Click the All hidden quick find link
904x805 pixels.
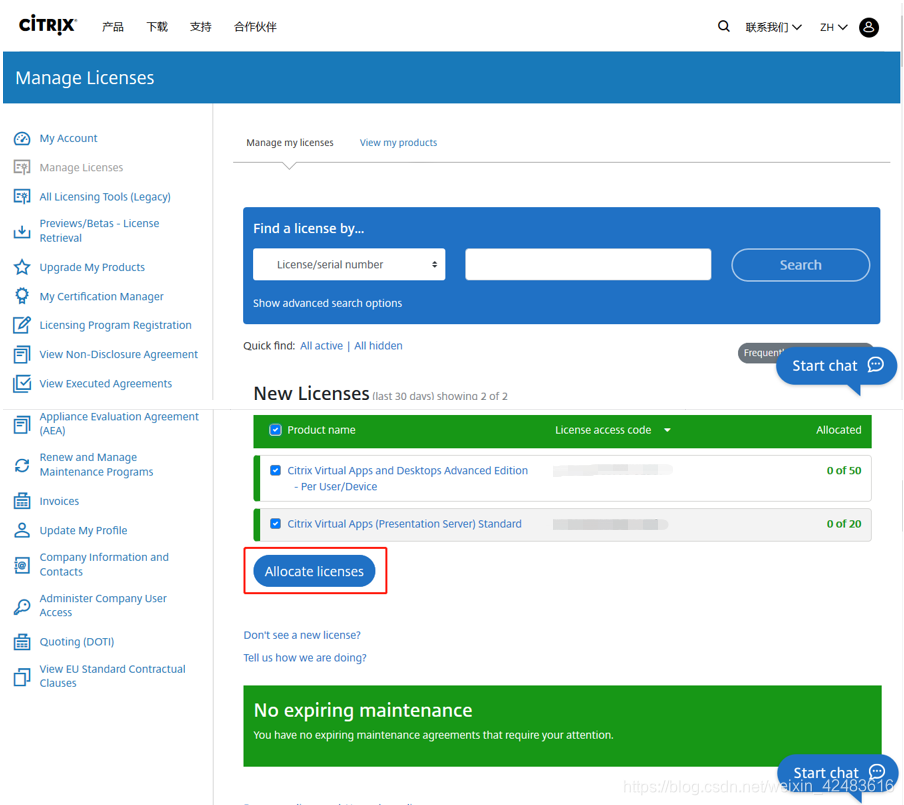[x=378, y=345]
